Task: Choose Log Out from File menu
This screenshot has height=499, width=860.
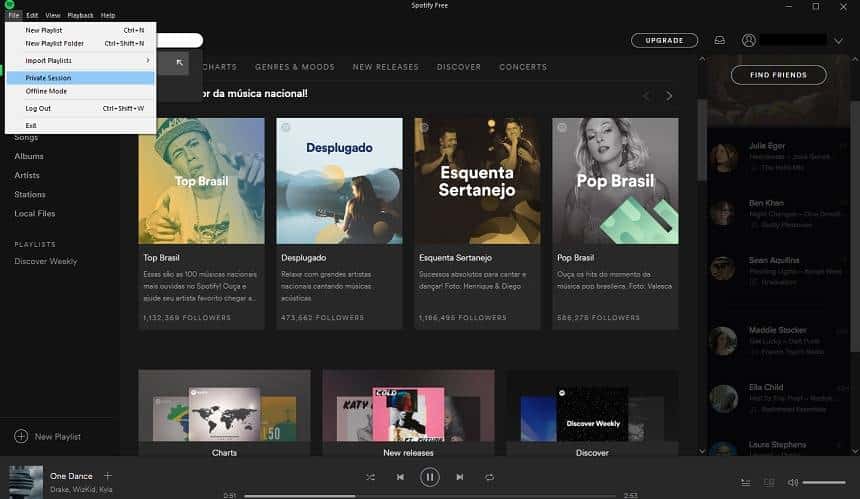Action: pyautogui.click(x=81, y=108)
